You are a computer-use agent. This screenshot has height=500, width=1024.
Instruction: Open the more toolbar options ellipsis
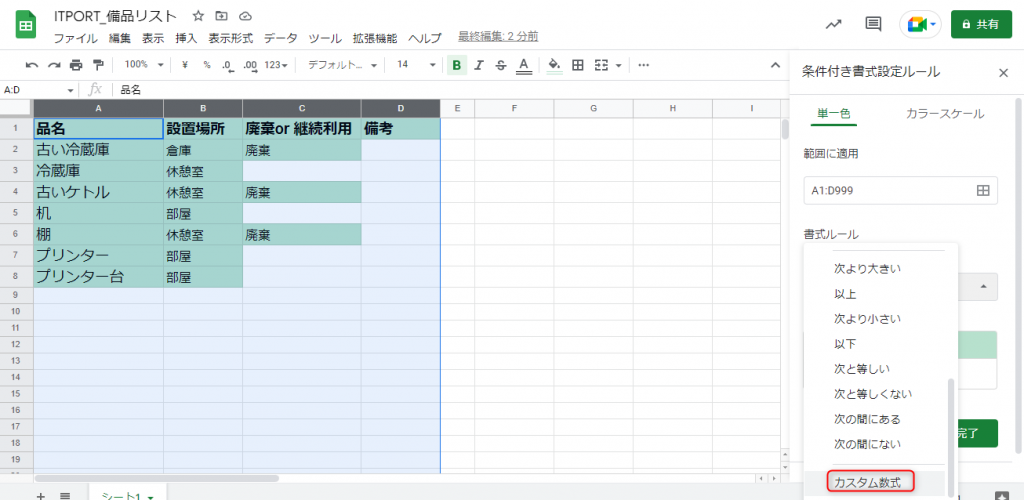(643, 65)
